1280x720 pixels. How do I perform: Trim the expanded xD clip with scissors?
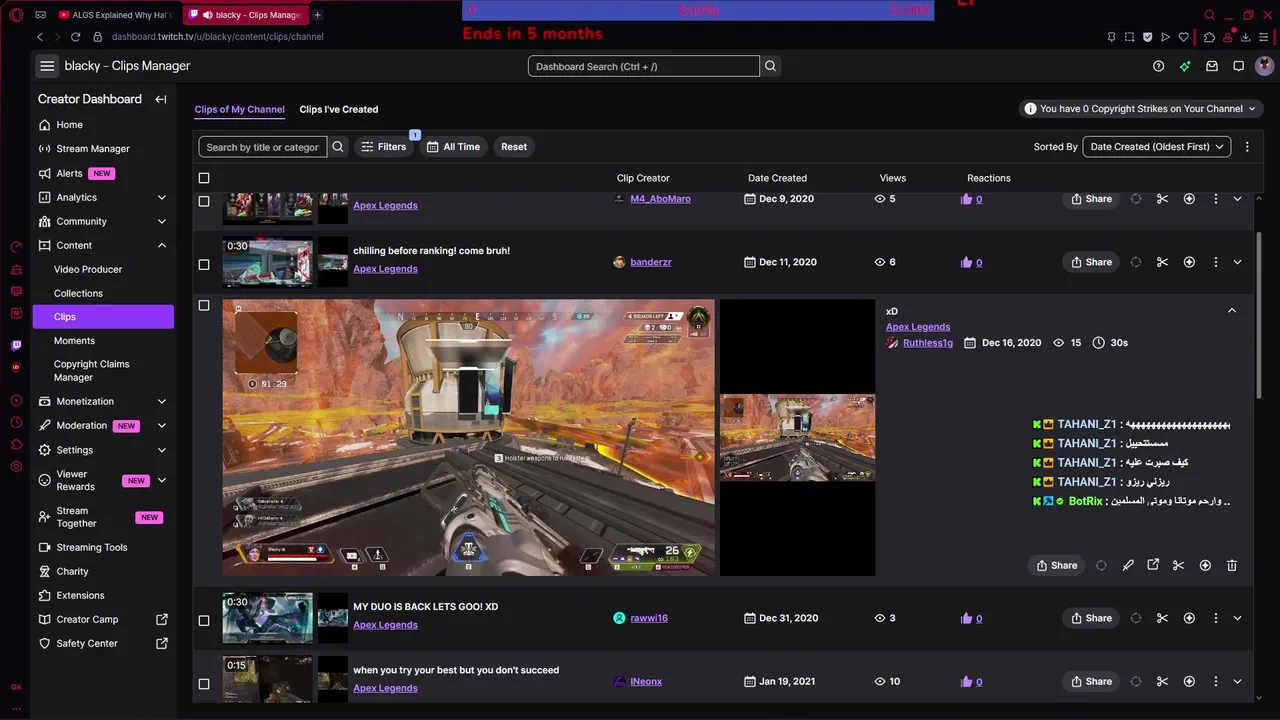(1178, 565)
